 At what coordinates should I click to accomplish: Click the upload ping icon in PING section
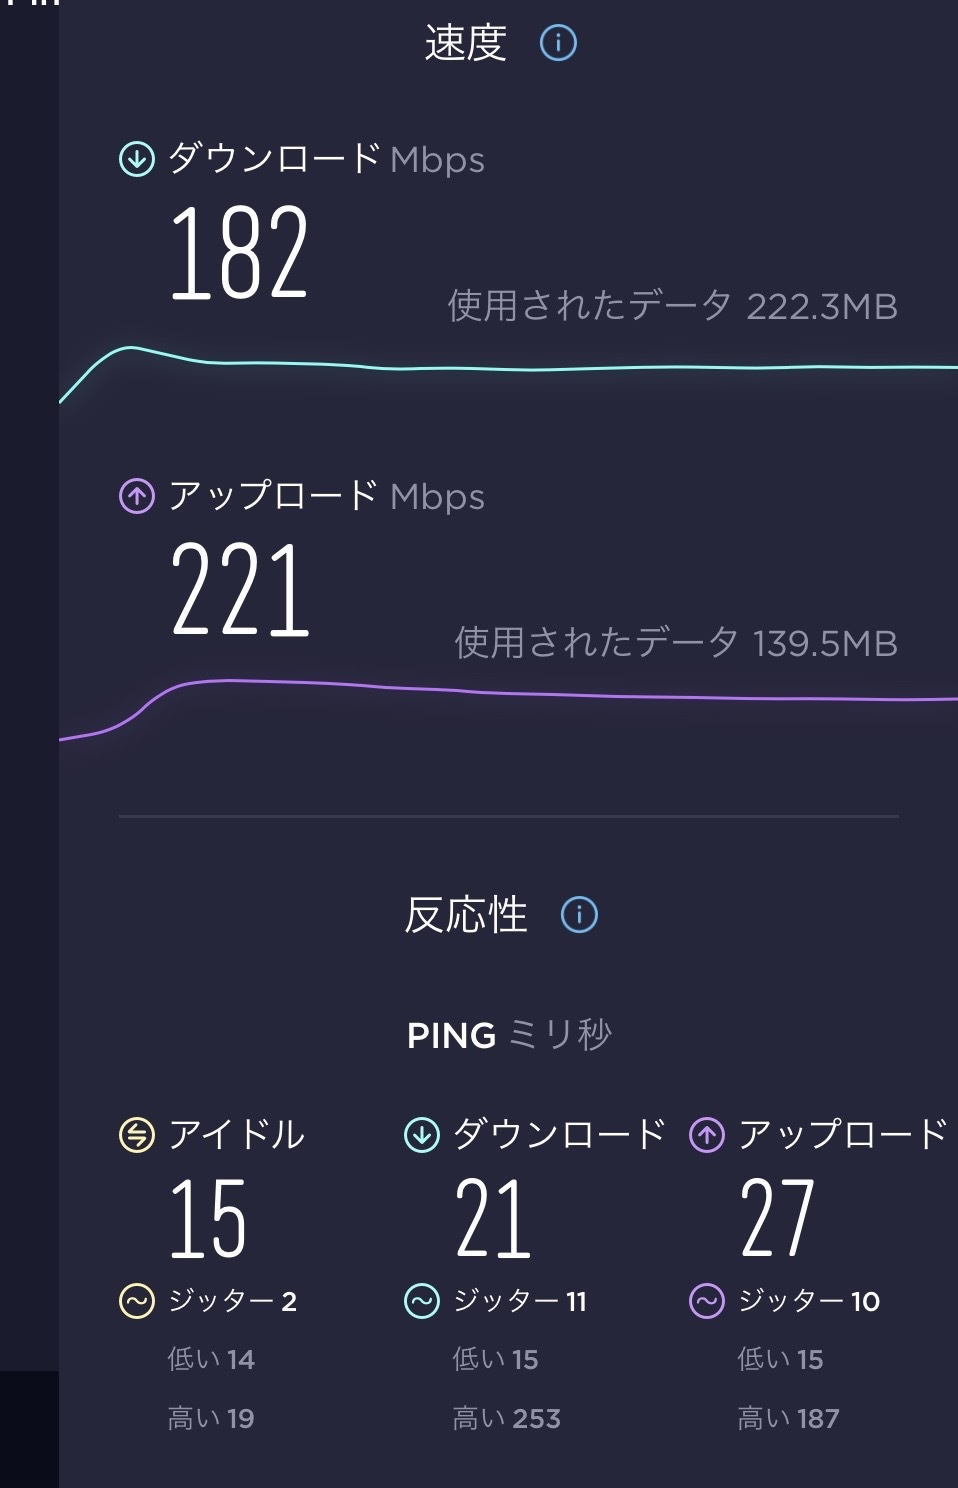(x=707, y=1135)
